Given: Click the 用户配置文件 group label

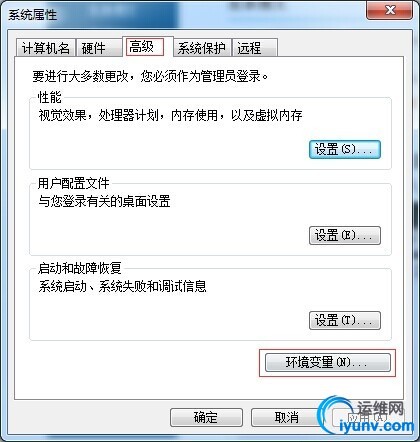Looking at the screenshot, I should tap(73, 183).
